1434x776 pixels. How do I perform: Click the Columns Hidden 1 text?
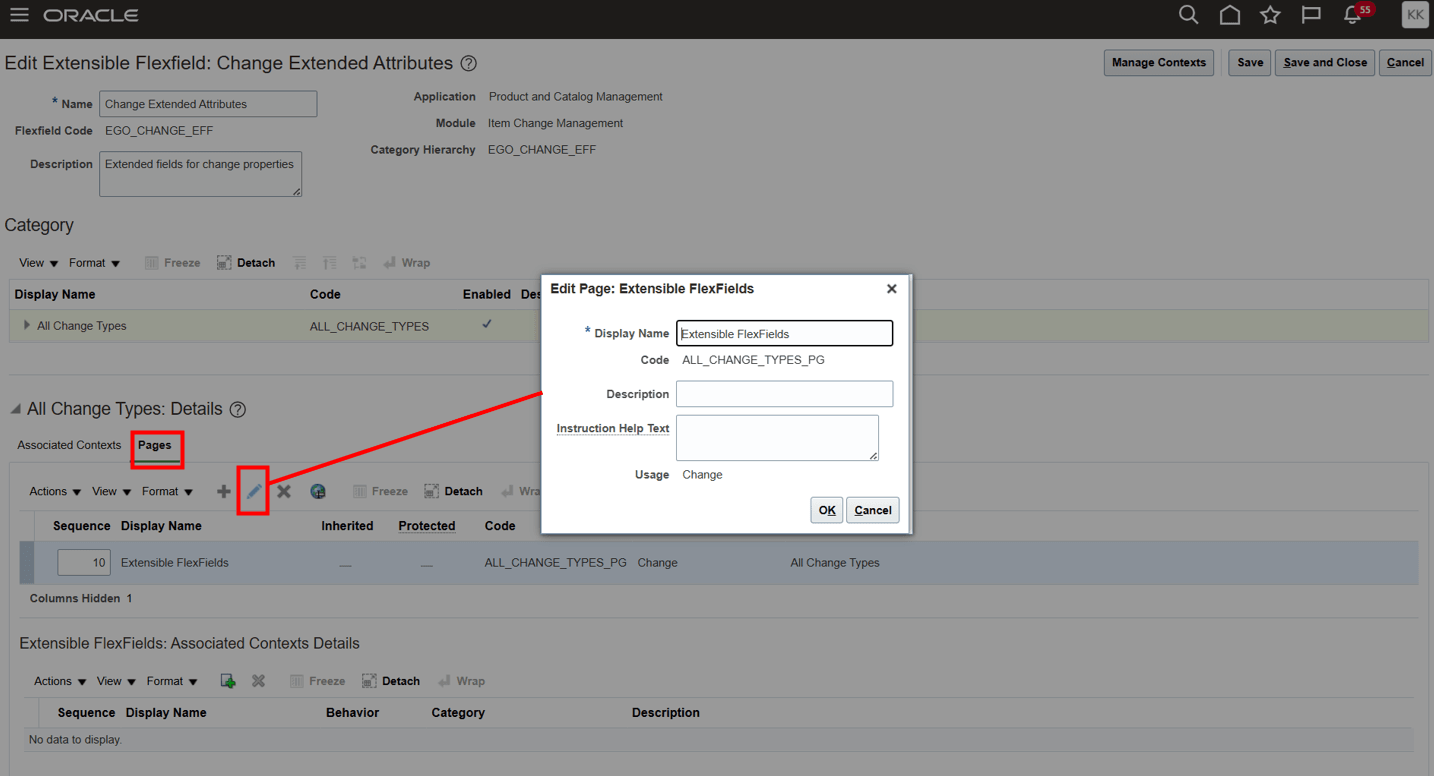[81, 598]
